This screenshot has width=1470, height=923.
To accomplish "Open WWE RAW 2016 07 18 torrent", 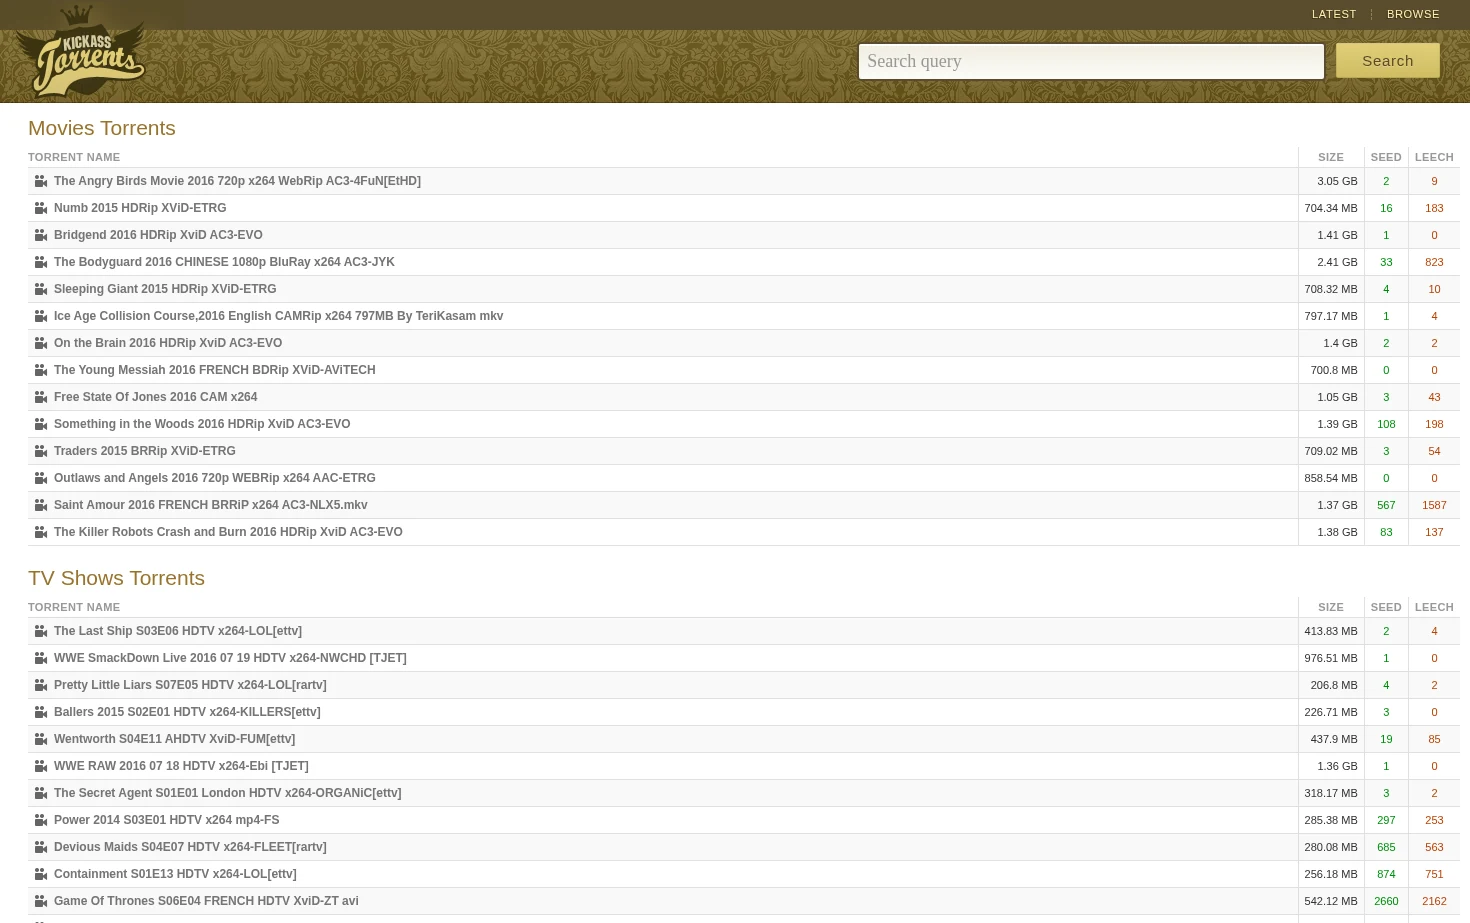I will (x=181, y=766).
